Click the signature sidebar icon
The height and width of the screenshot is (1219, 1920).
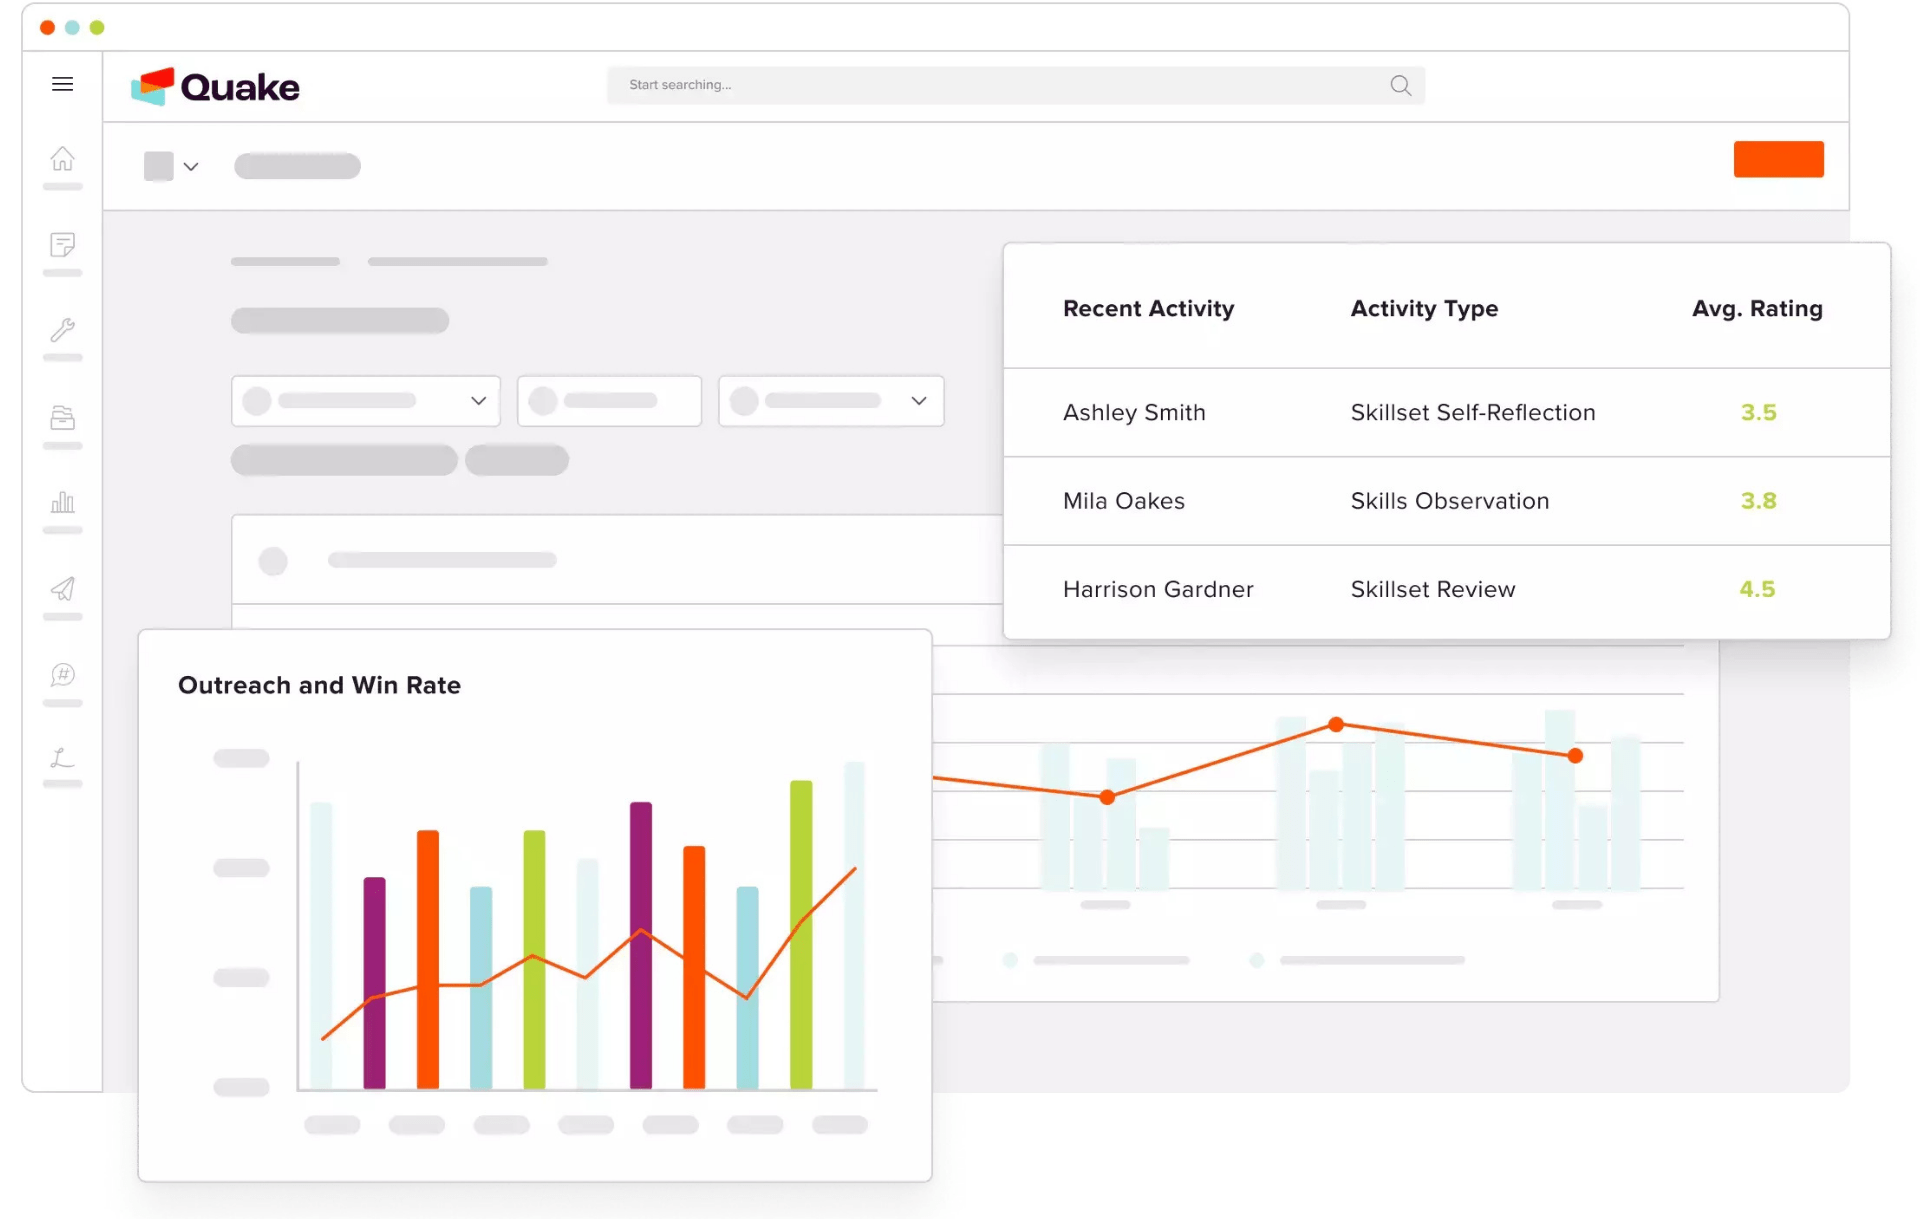pos(62,758)
